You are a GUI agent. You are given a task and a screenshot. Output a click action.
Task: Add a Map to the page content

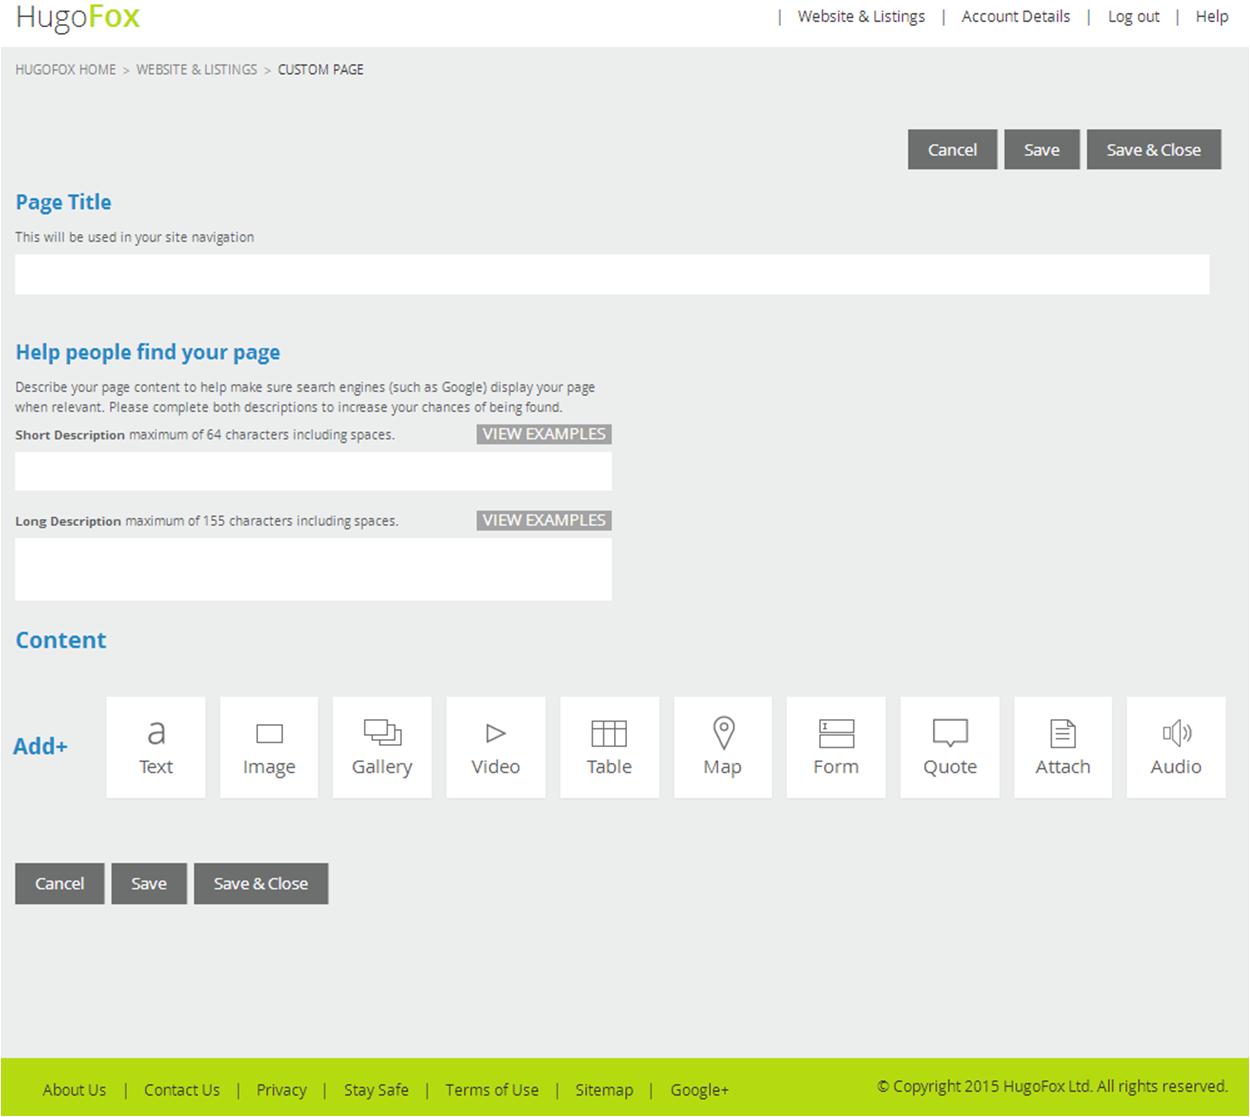tap(722, 746)
